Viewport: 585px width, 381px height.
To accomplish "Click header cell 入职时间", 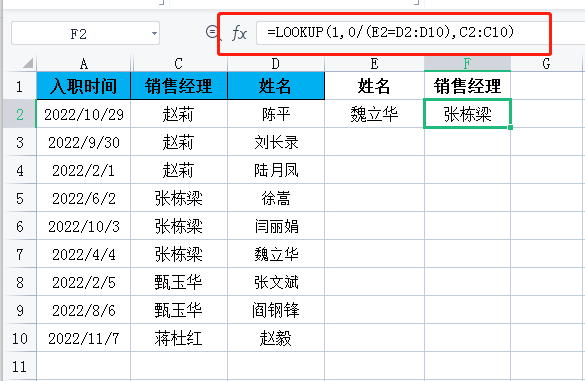I will click(84, 86).
